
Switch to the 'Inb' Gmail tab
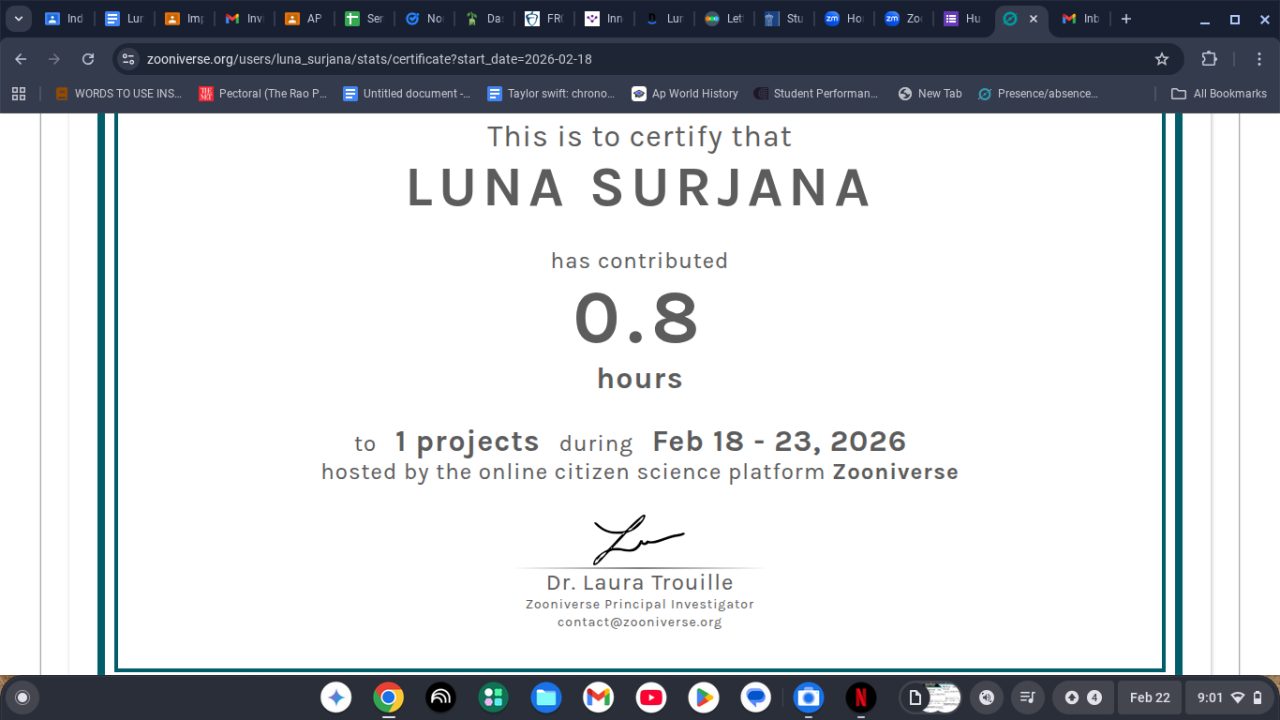tap(1082, 19)
